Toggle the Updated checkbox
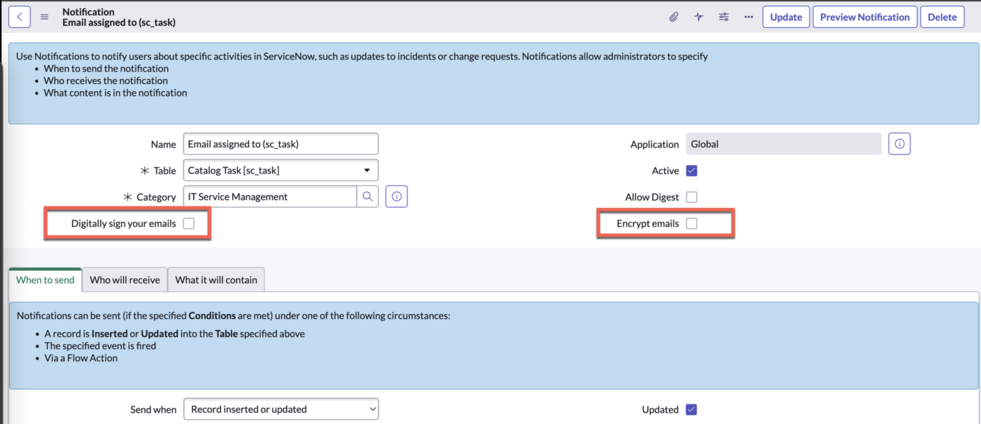Screen dimensions: 981x424 tap(691, 410)
